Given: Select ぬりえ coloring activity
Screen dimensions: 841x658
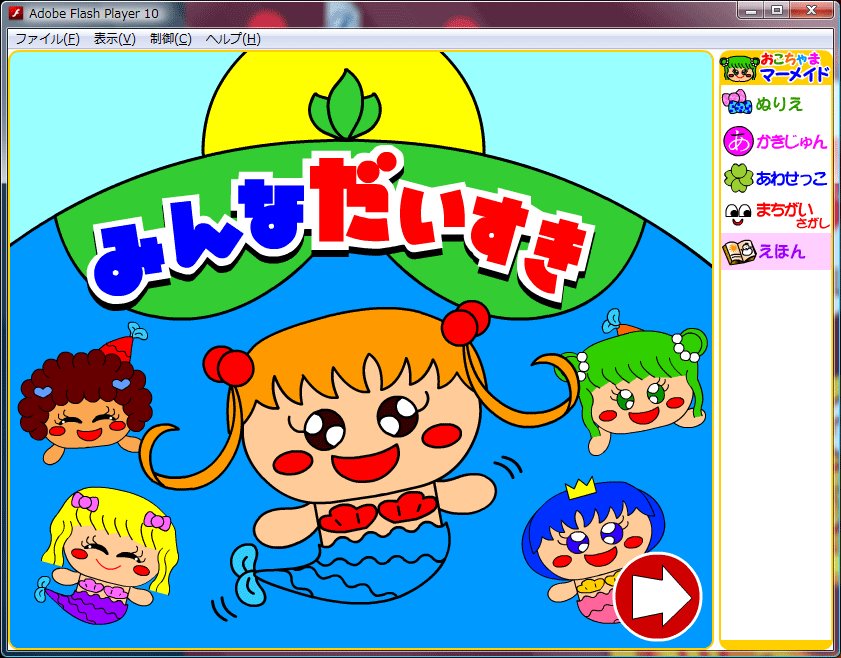Looking at the screenshot, I should click(x=776, y=103).
